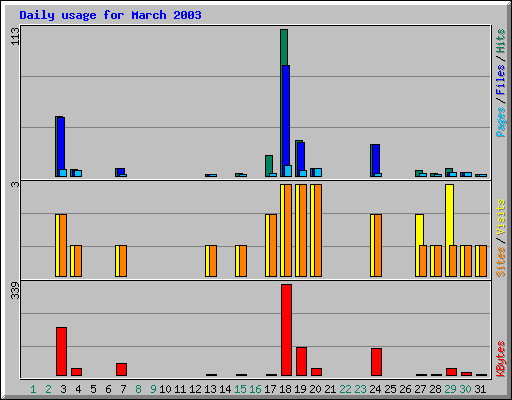This screenshot has width=512, height=400.
Task: Click day "14" on the date axis
Action: pos(225,389)
